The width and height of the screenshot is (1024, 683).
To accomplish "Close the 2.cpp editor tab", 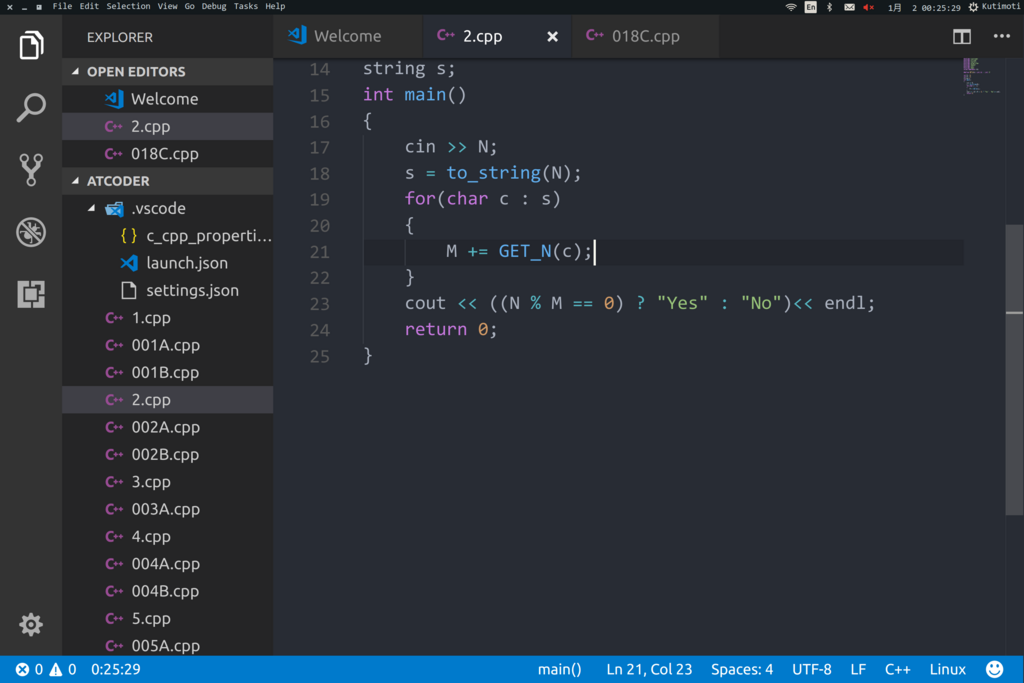I will pos(552,37).
